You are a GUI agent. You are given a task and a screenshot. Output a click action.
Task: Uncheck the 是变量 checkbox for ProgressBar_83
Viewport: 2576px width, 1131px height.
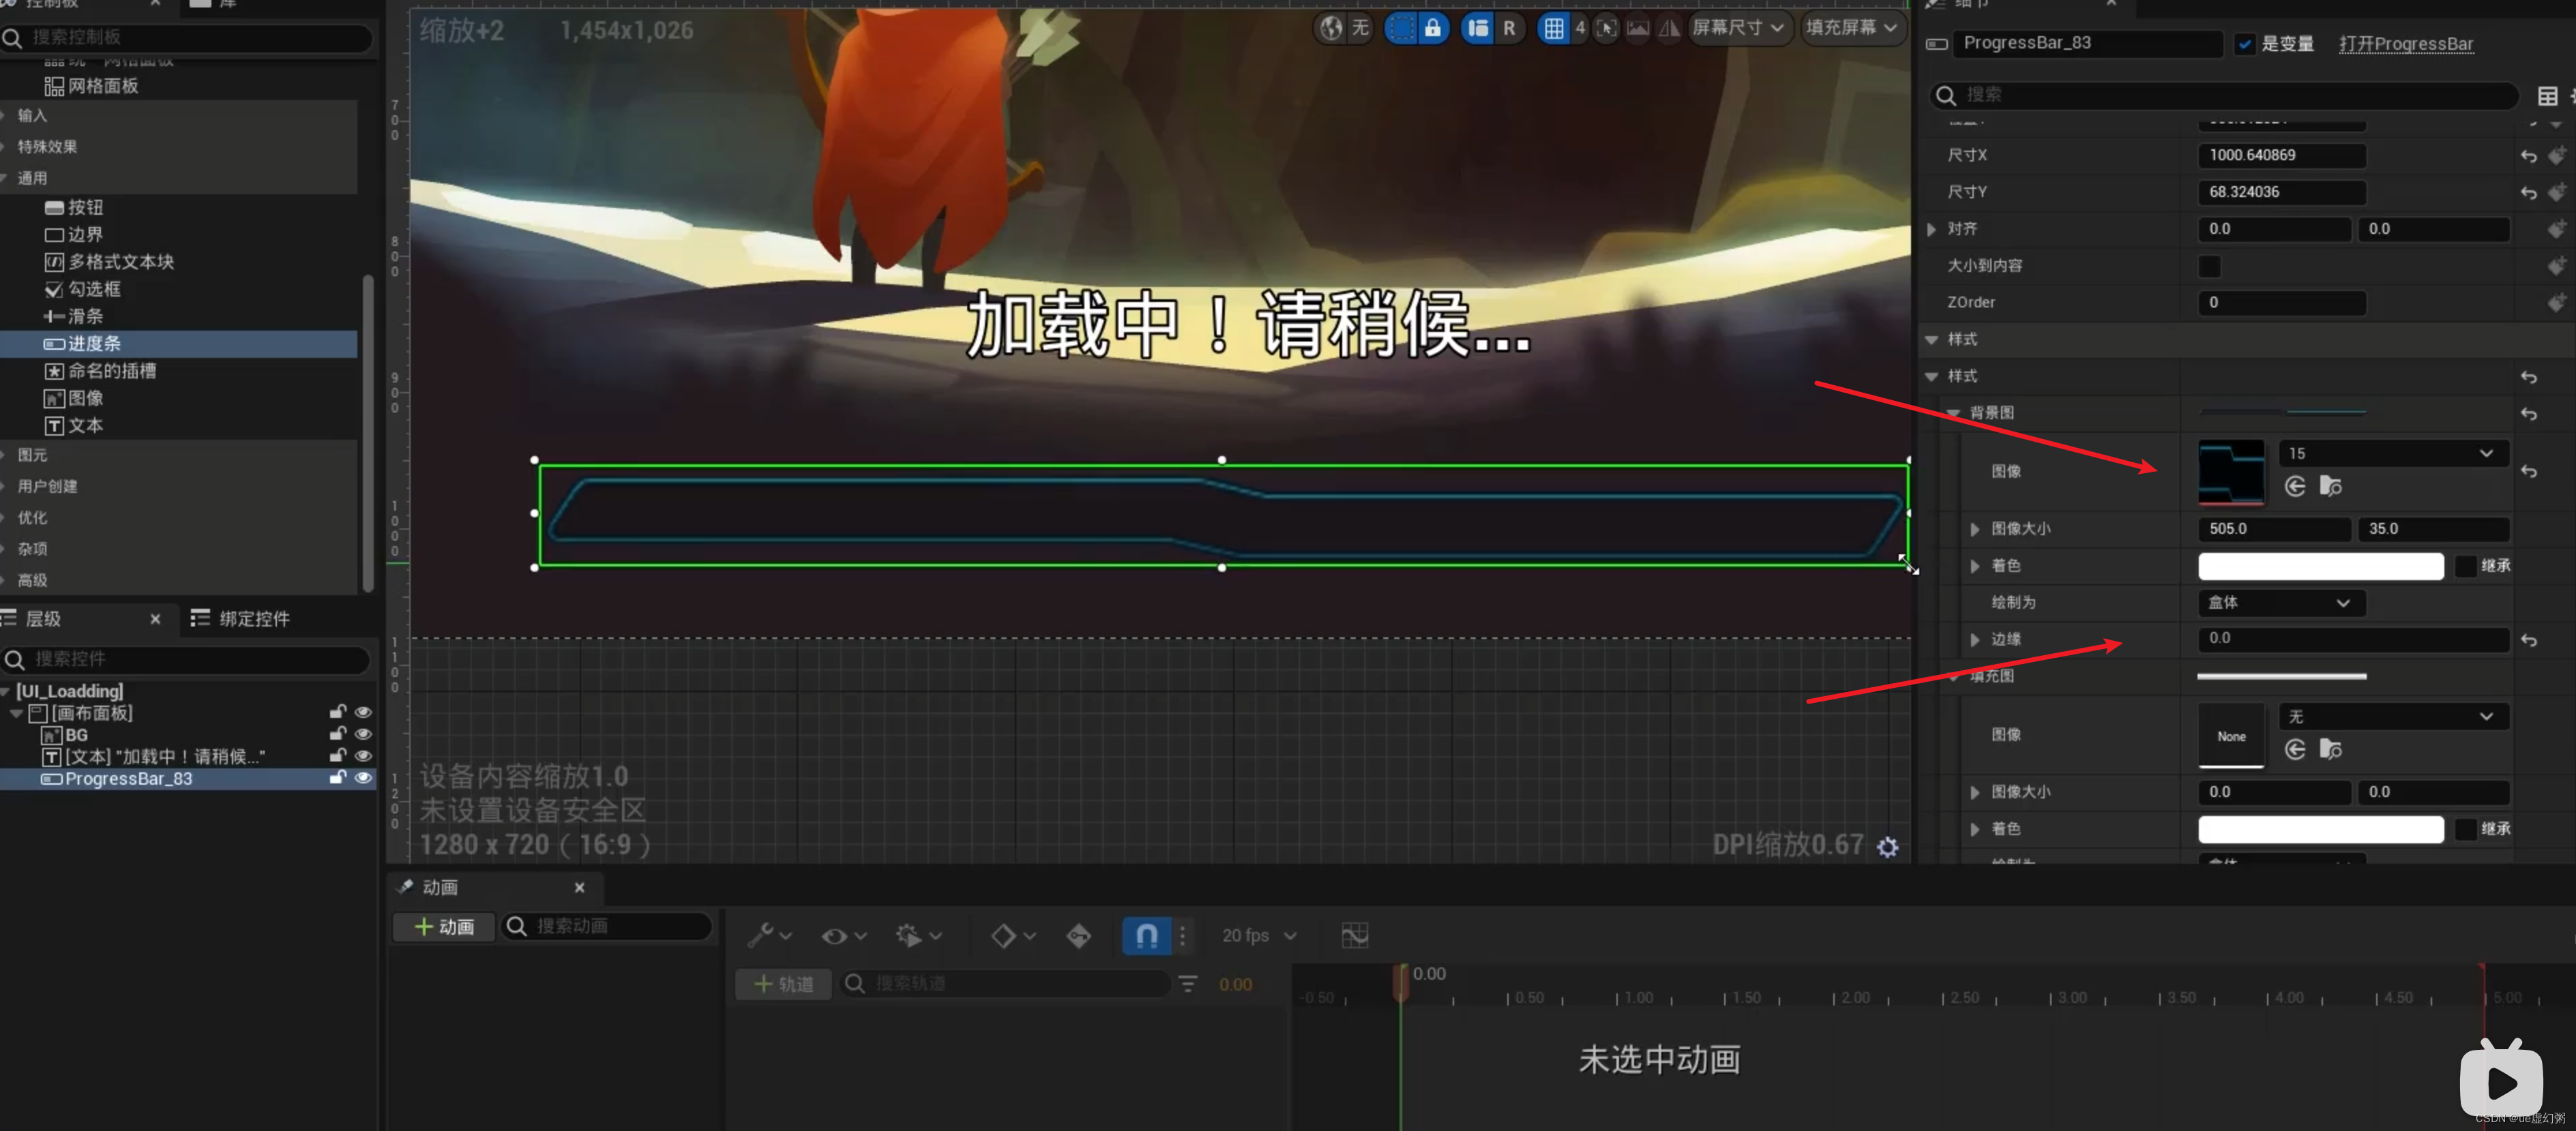[x=2247, y=43]
